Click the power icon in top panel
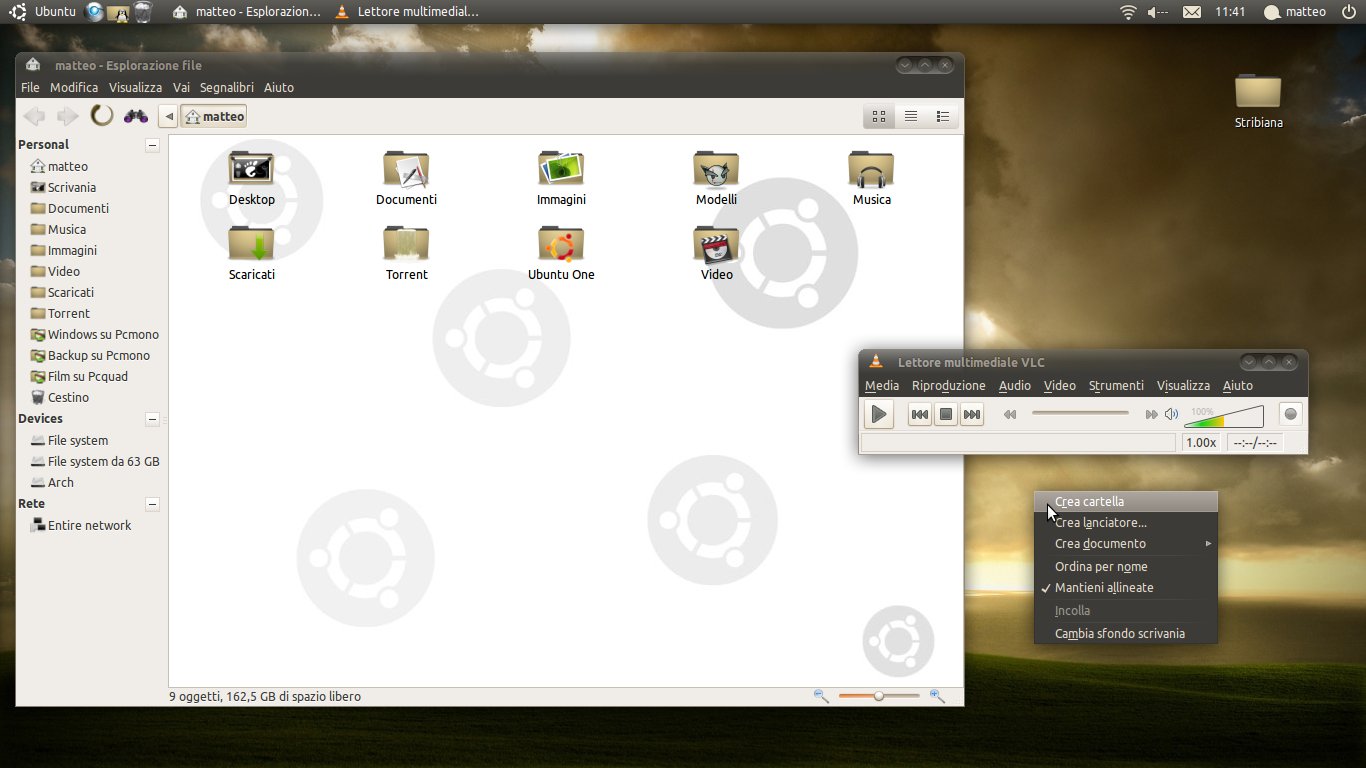 pos(1348,12)
